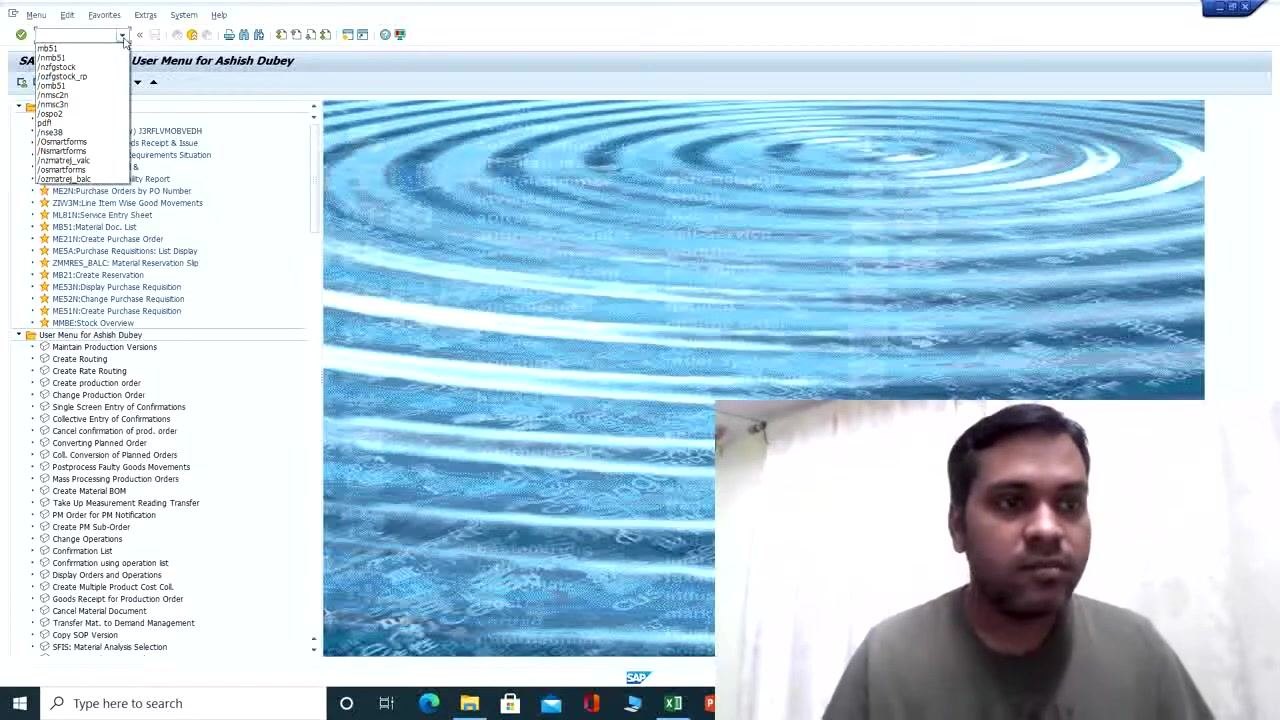Open Microsoft Store from the taskbar

pos(510,703)
